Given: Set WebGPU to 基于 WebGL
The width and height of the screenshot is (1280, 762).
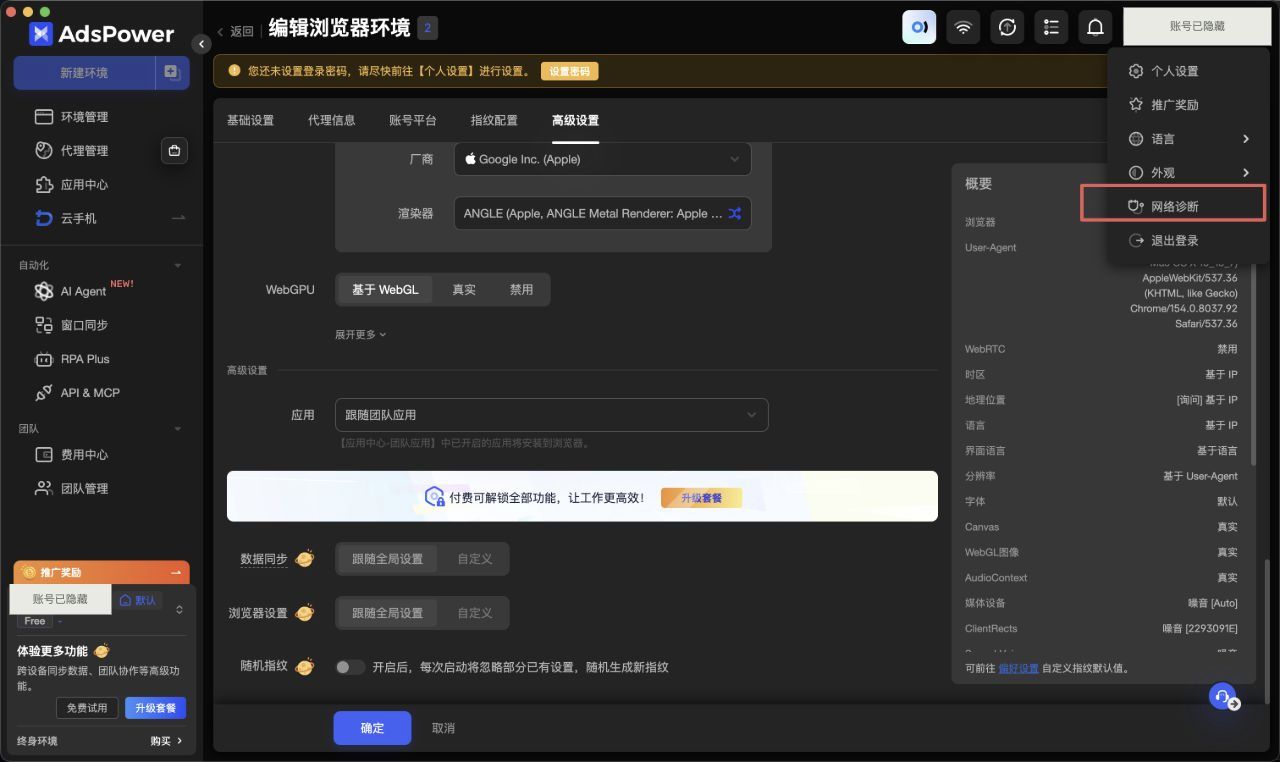Looking at the screenshot, I should [385, 290].
